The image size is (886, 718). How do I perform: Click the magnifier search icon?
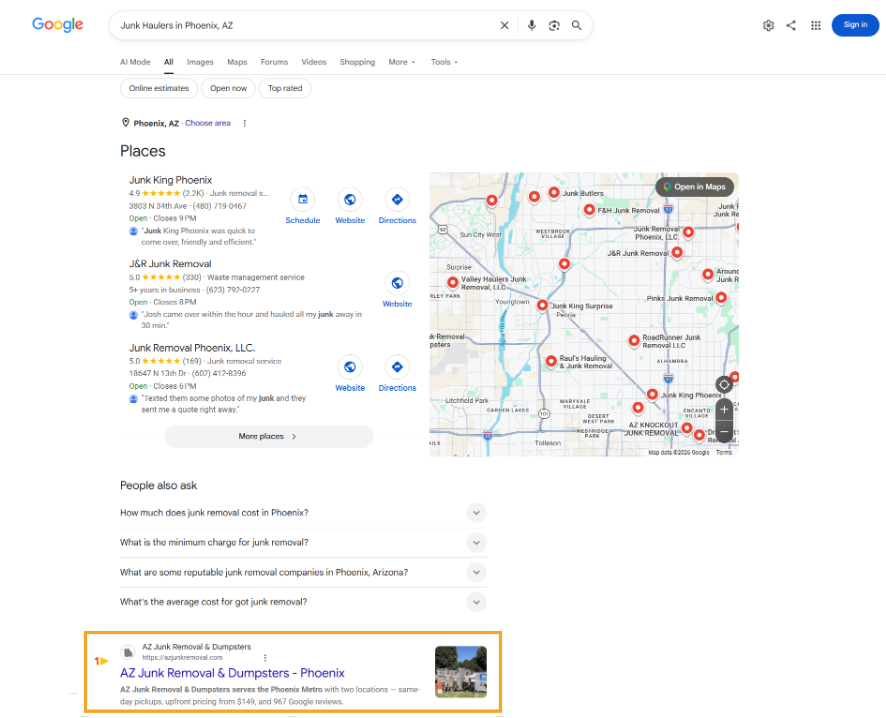[x=576, y=25]
